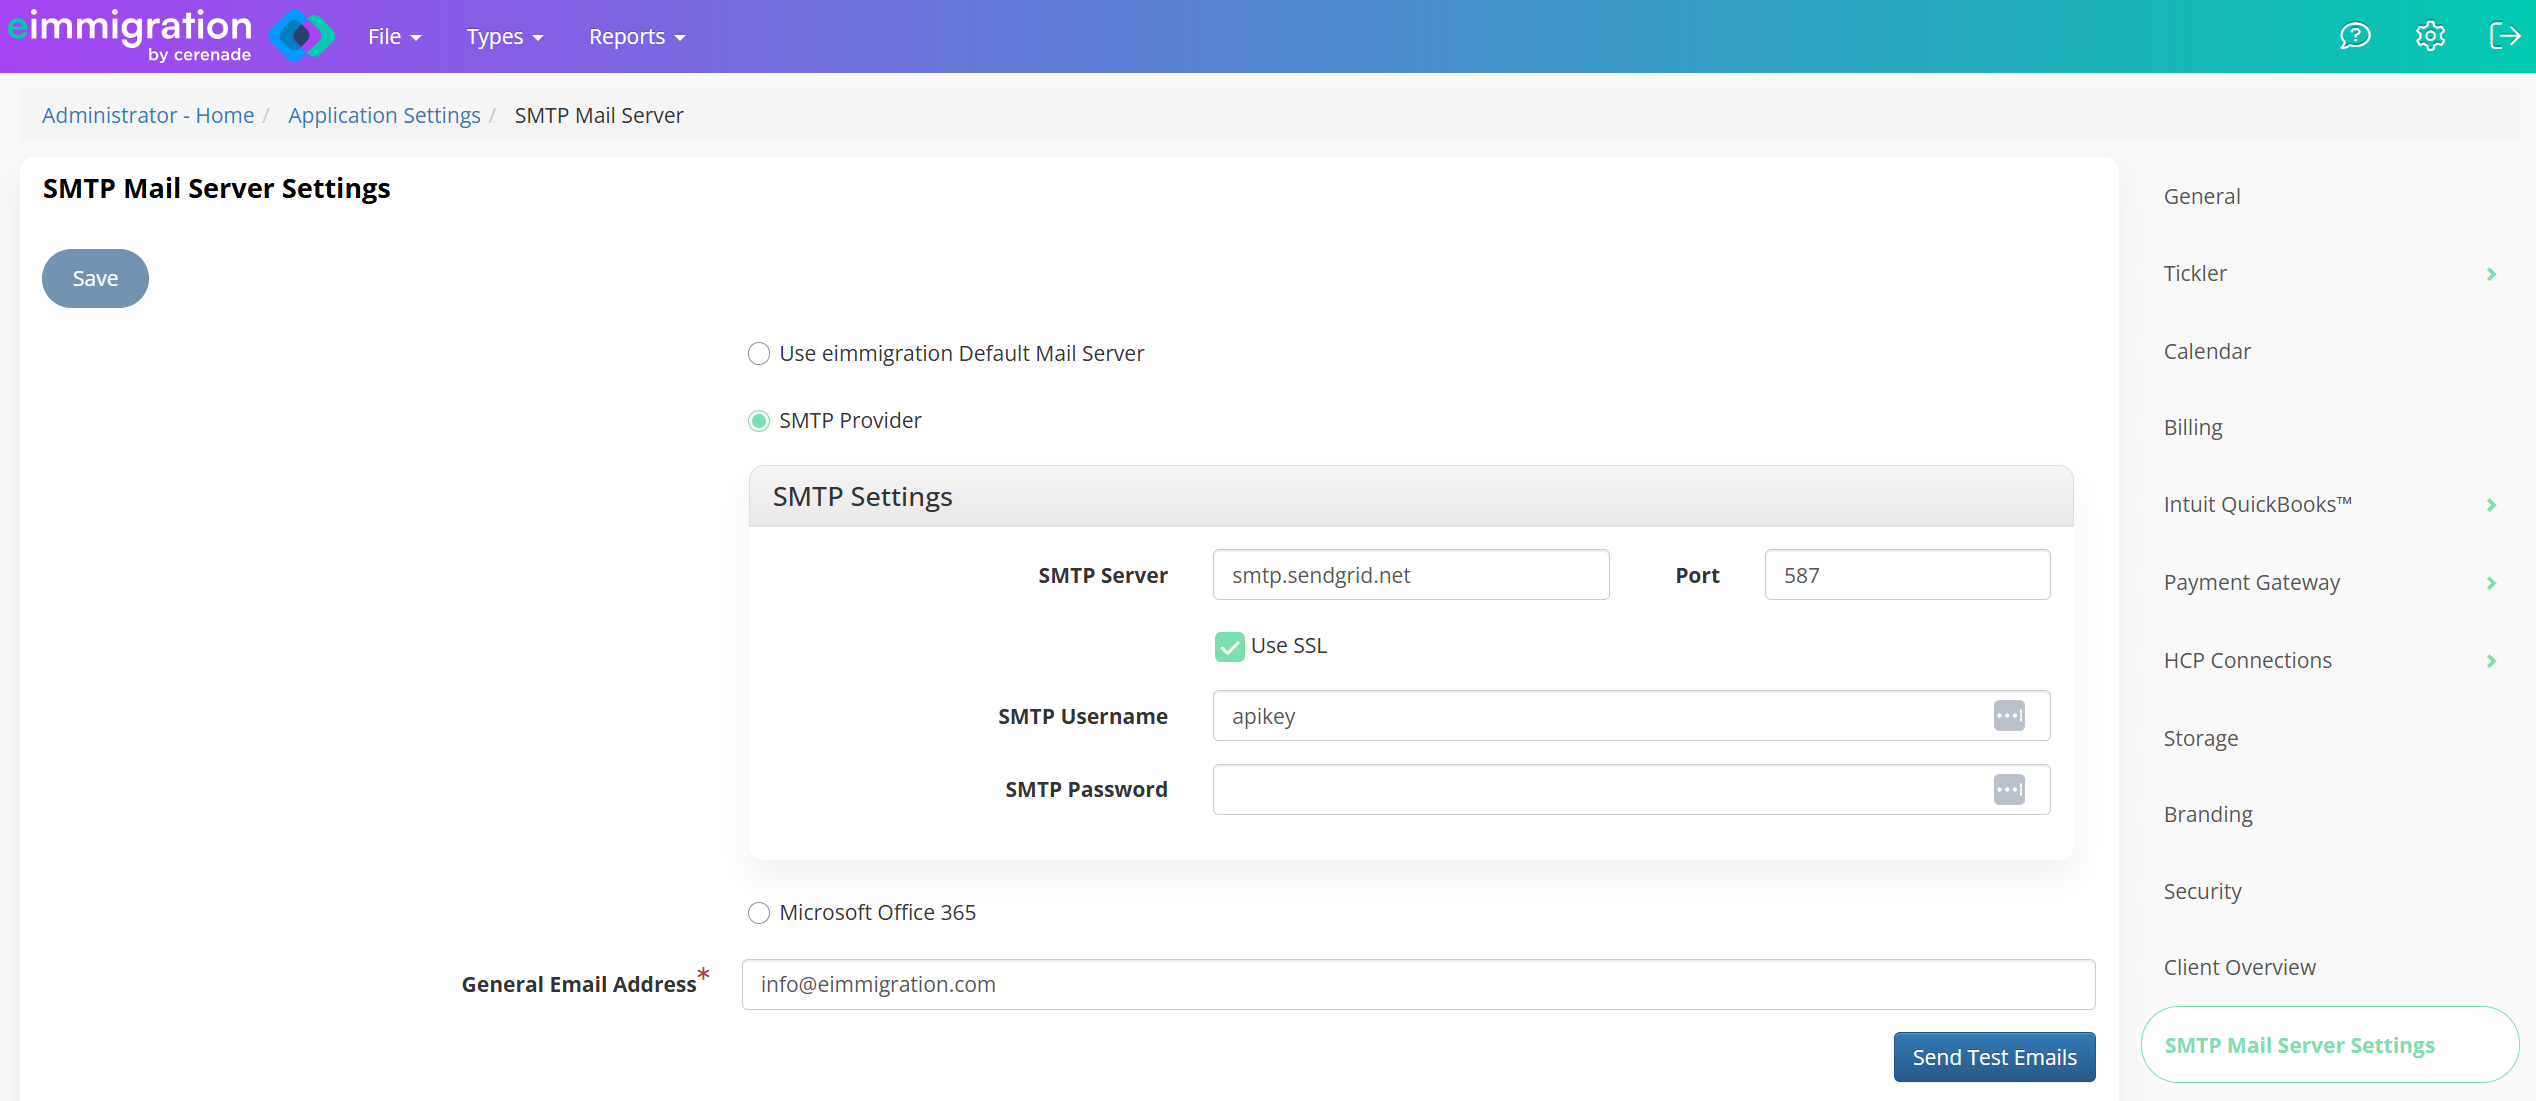Click password manager icon in SMTP Username
The width and height of the screenshot is (2536, 1101).
2009,716
